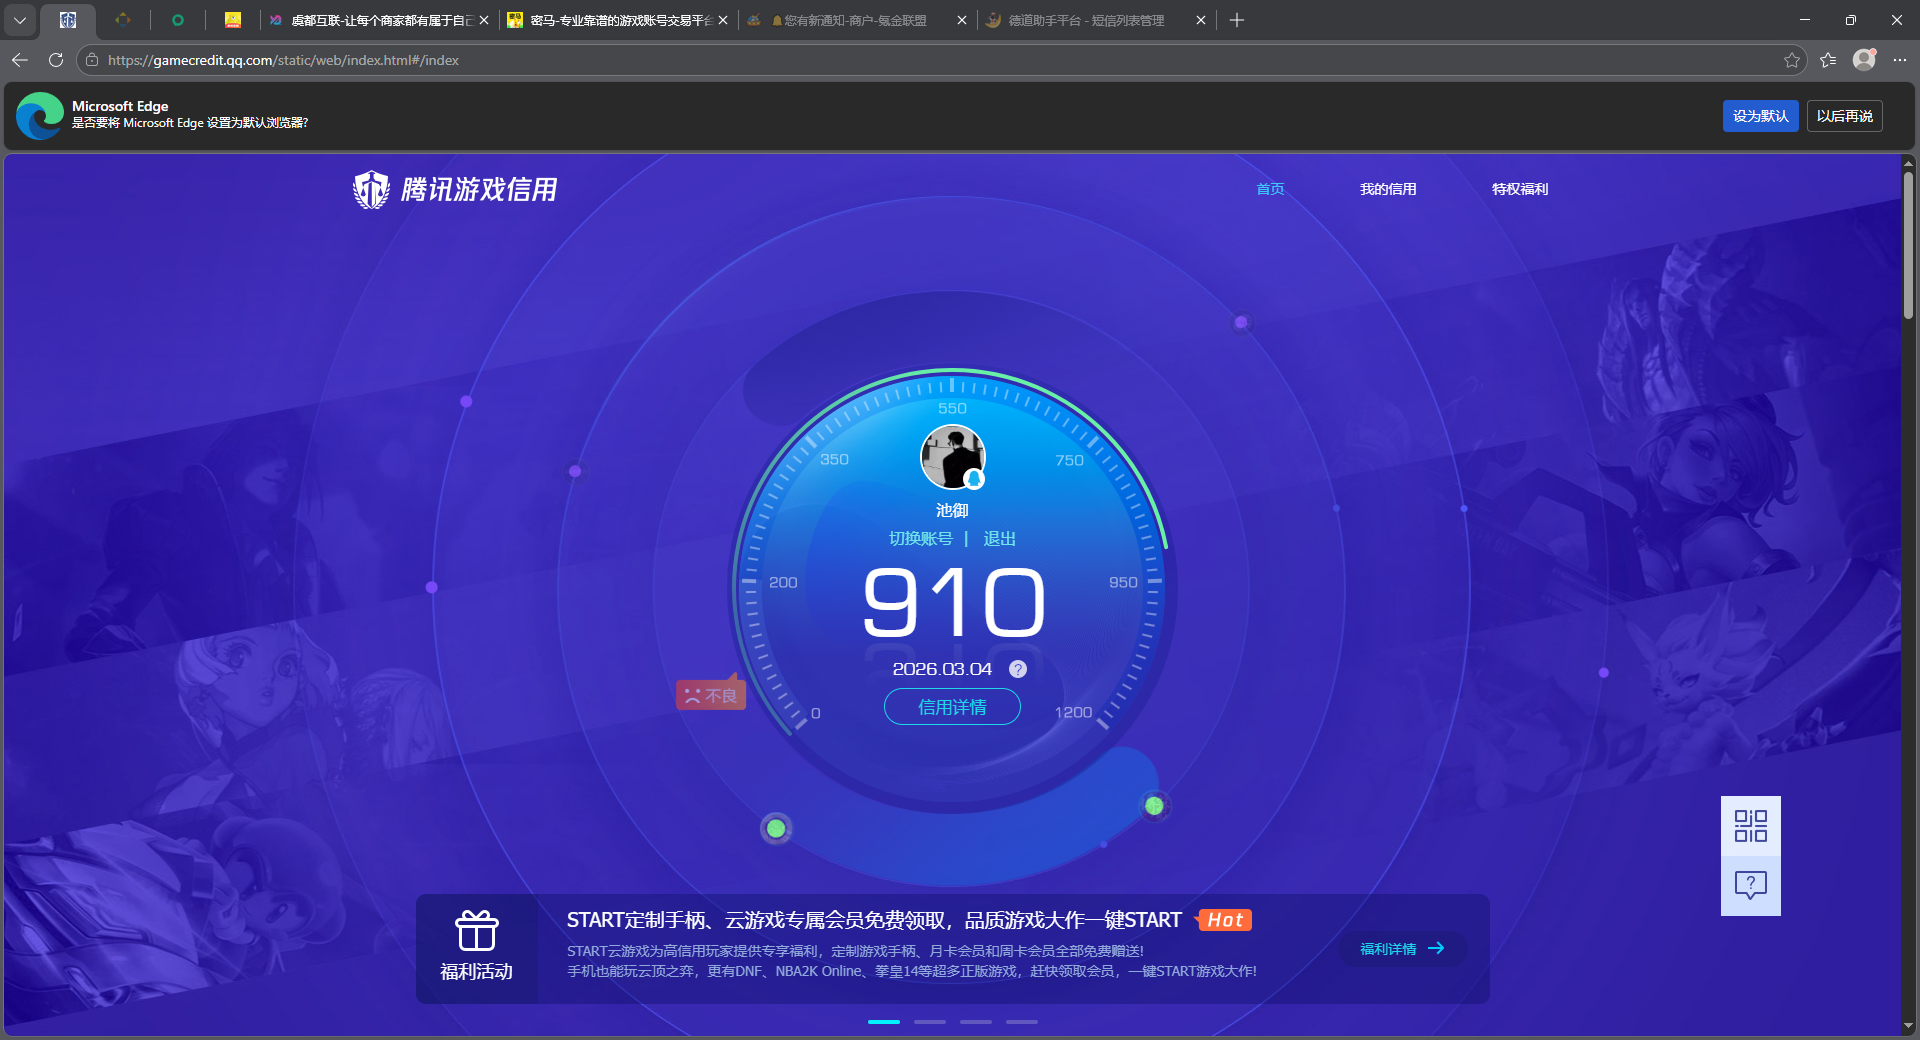Open the browser settings ... menu

(1901, 60)
